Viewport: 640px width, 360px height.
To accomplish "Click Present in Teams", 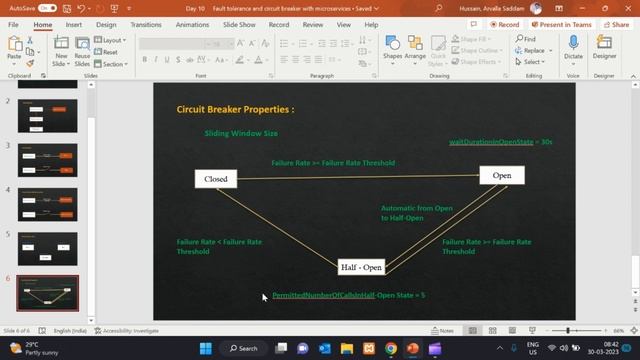I will pyautogui.click(x=561, y=25).
